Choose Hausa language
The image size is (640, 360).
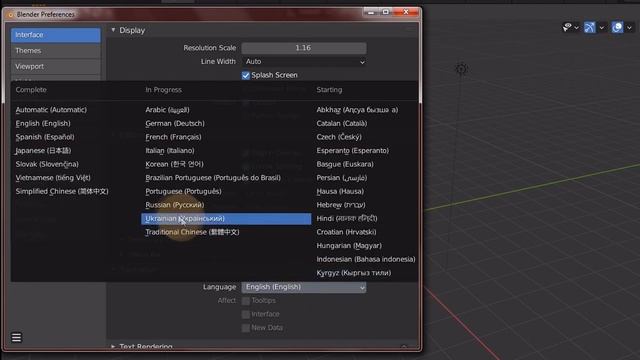(x=340, y=191)
